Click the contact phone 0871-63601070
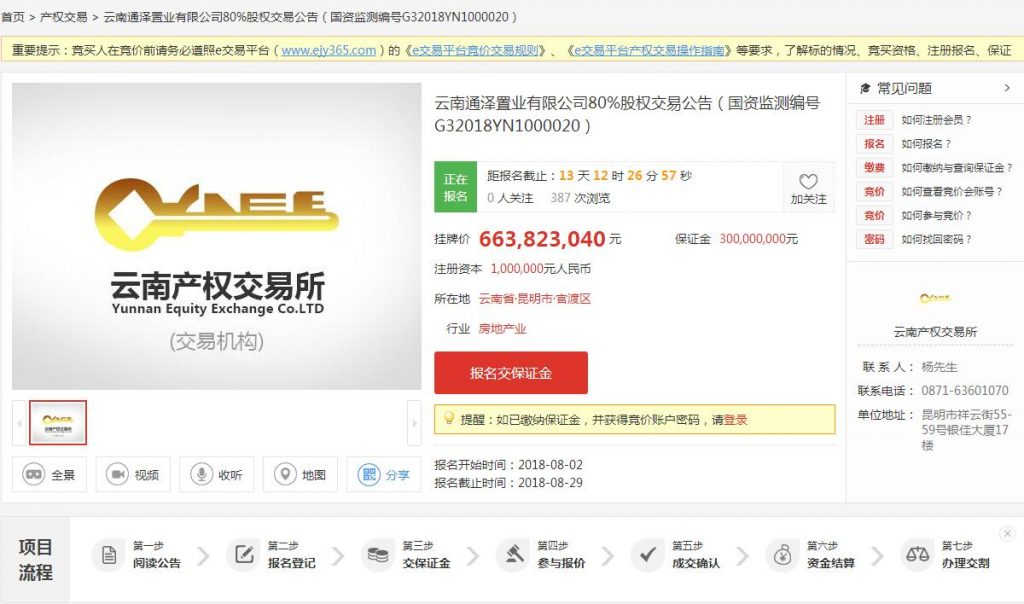 click(x=965, y=390)
